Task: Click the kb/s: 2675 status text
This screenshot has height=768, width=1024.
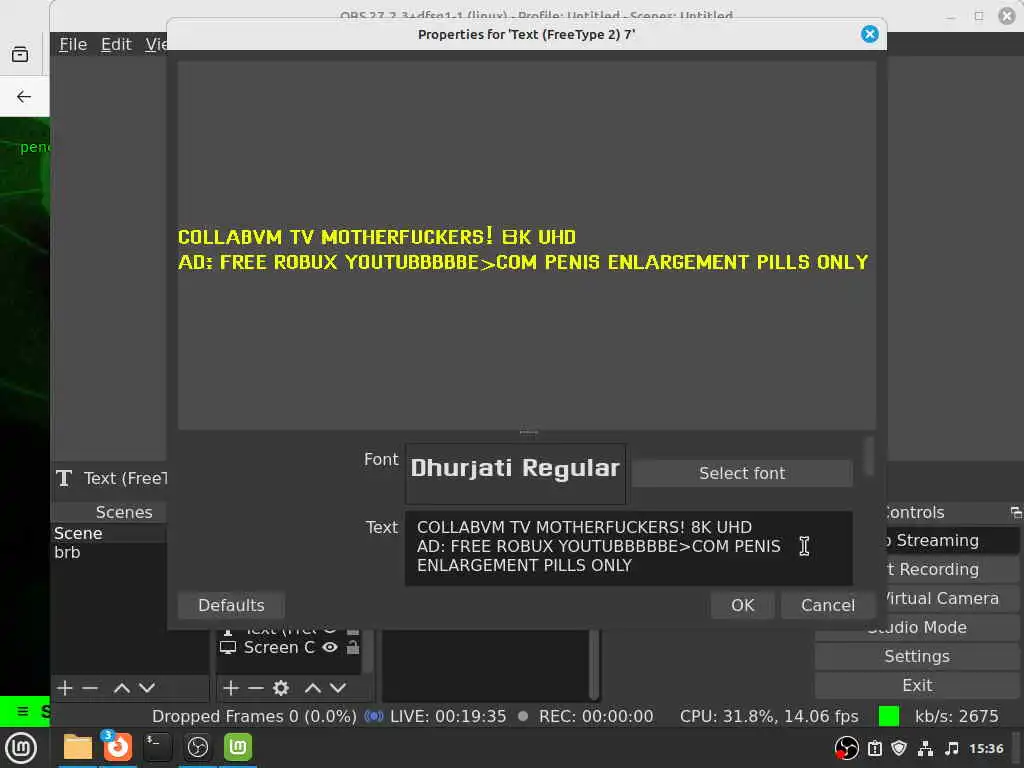Action: [956, 716]
